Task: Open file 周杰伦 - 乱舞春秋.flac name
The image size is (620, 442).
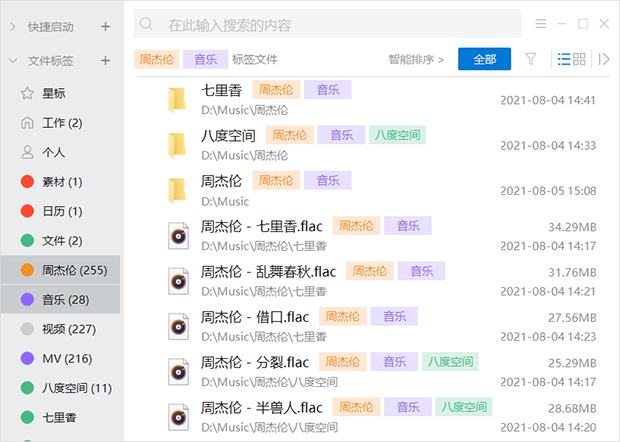Action: pyautogui.click(x=268, y=272)
